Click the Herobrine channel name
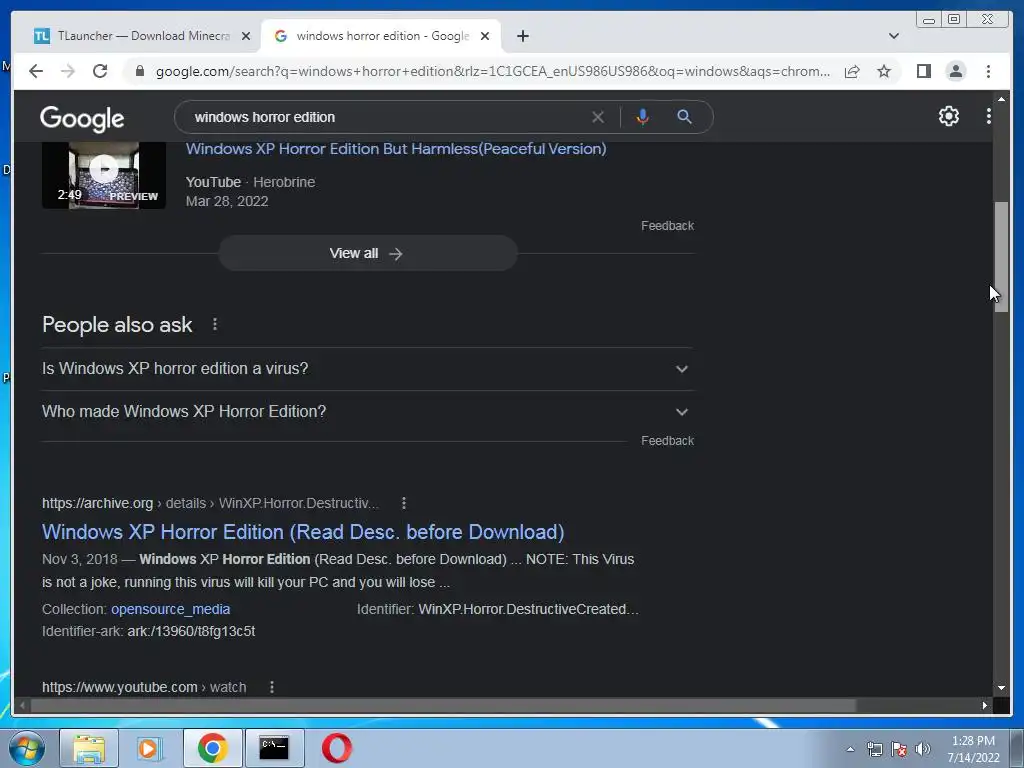 (x=284, y=182)
